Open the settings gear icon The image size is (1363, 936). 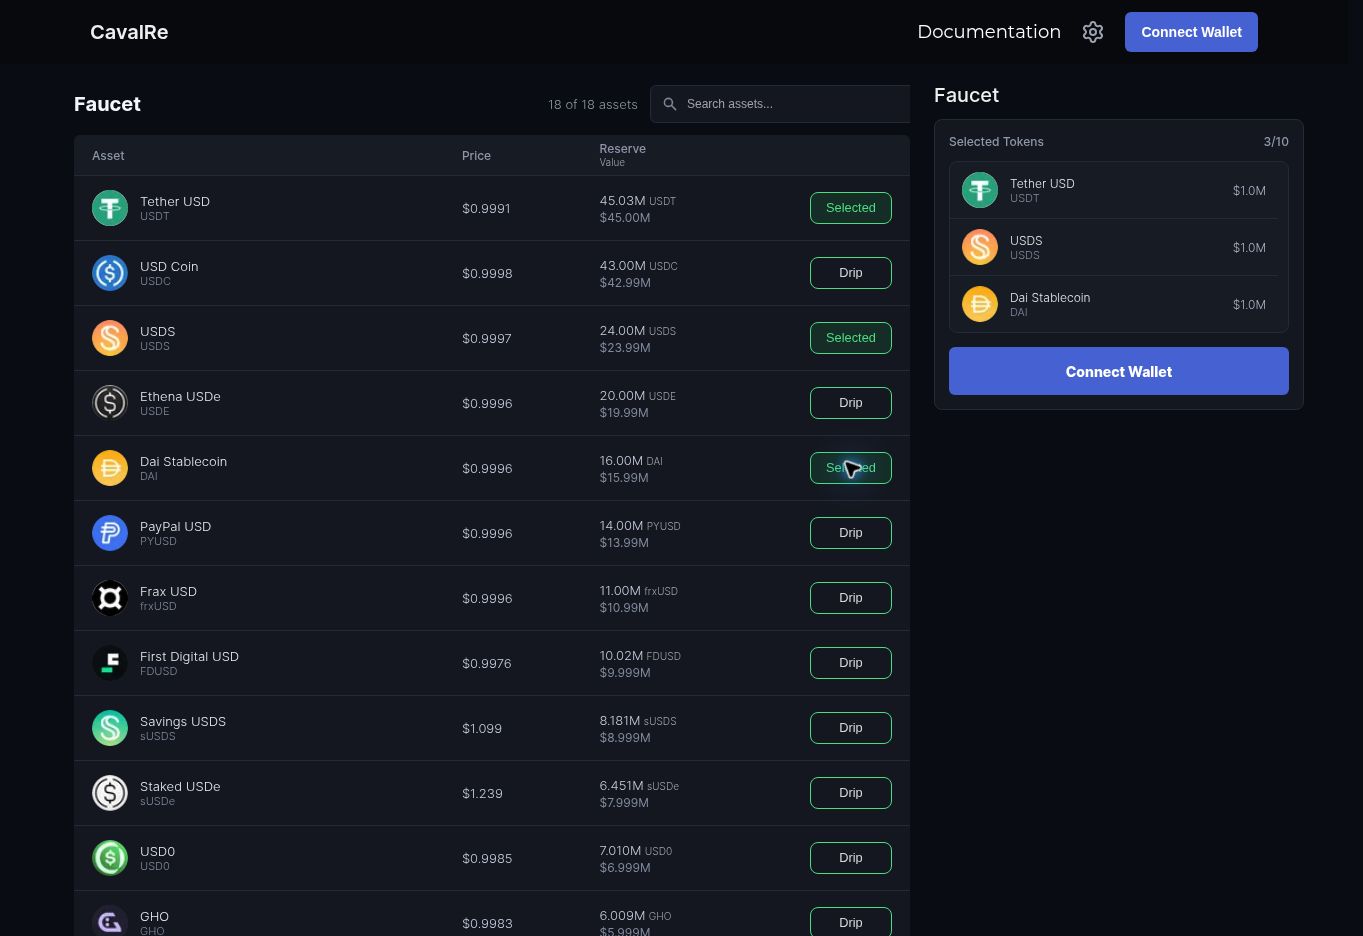tap(1093, 32)
